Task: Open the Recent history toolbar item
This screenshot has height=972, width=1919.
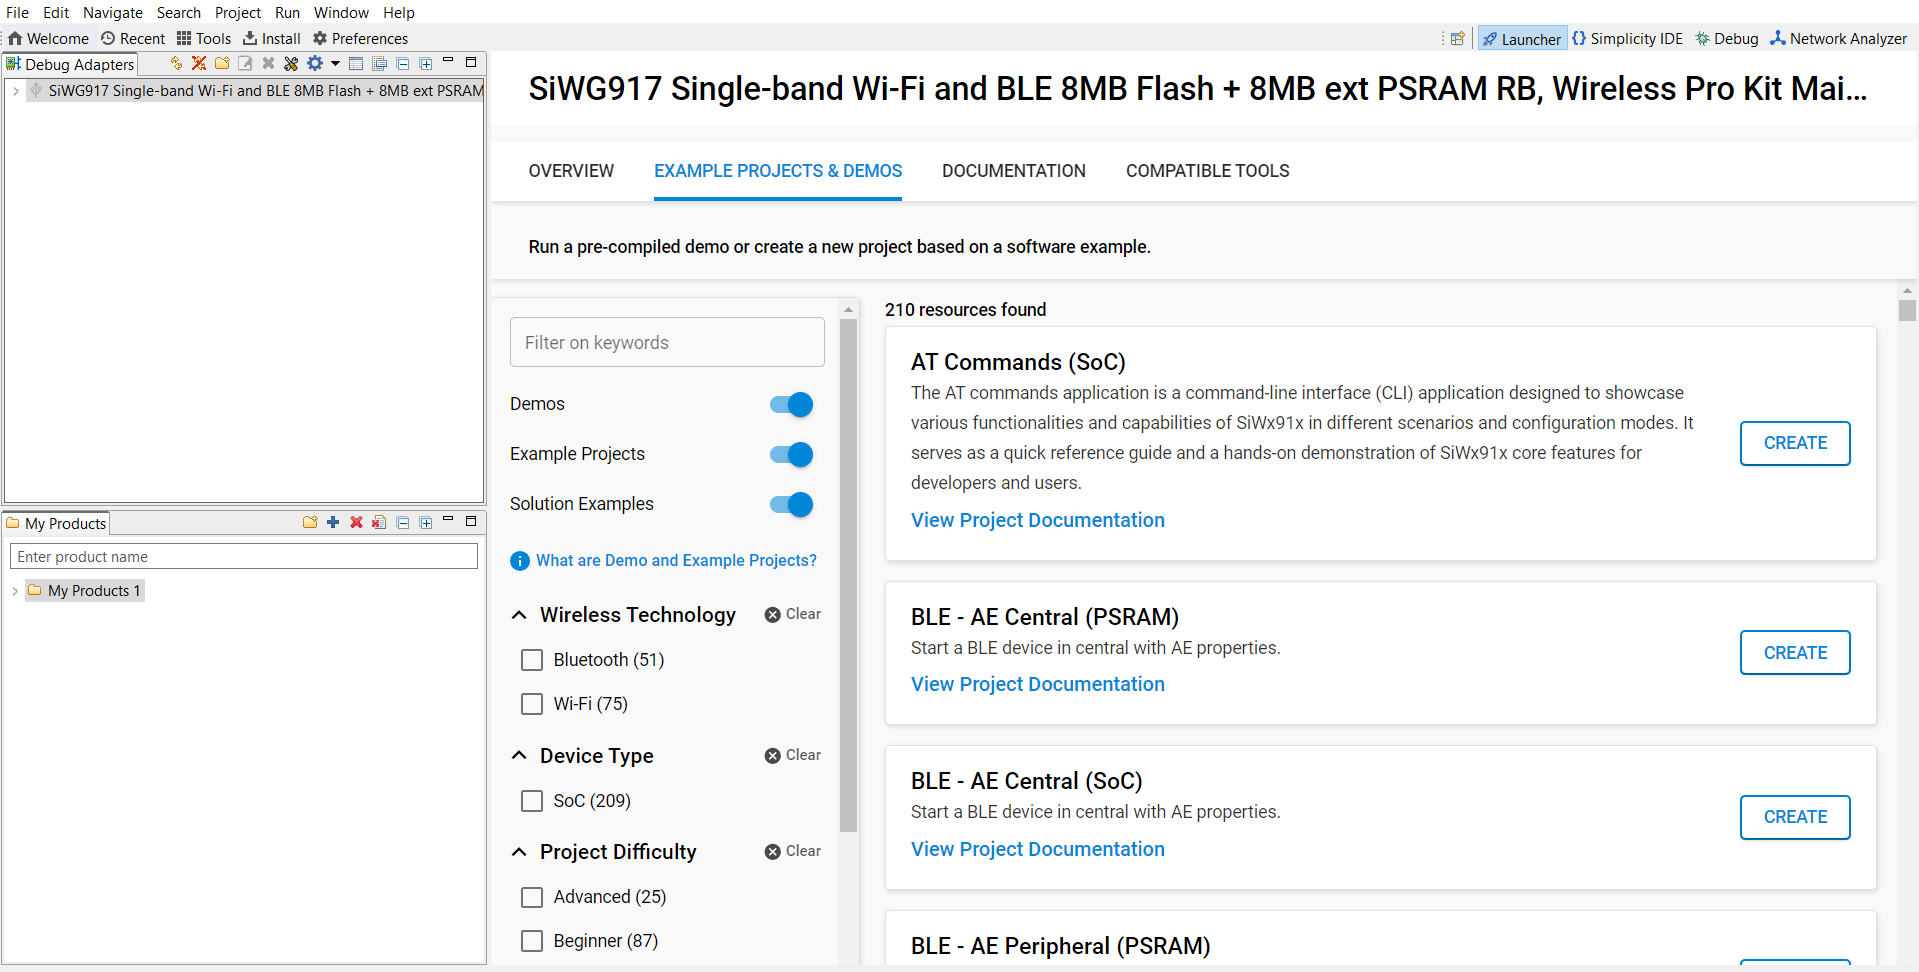Action: point(133,38)
